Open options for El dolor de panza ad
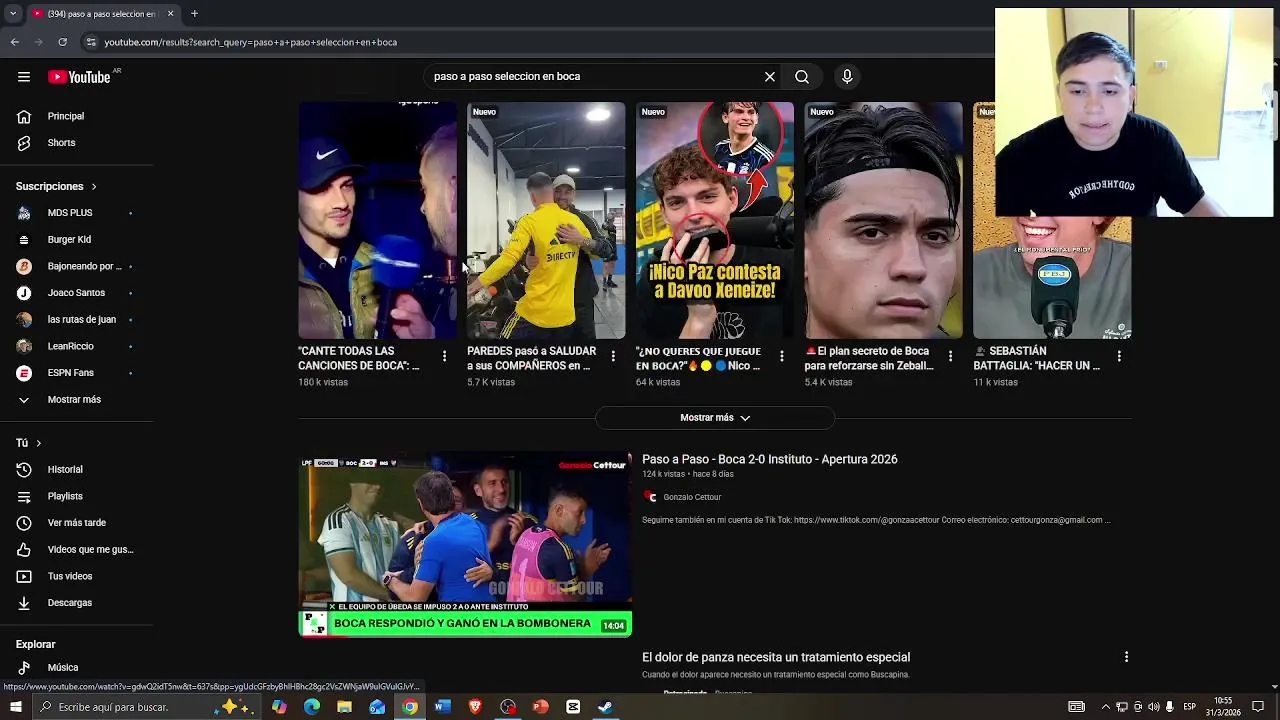Image resolution: width=1280 pixels, height=720 pixels. click(x=1126, y=657)
